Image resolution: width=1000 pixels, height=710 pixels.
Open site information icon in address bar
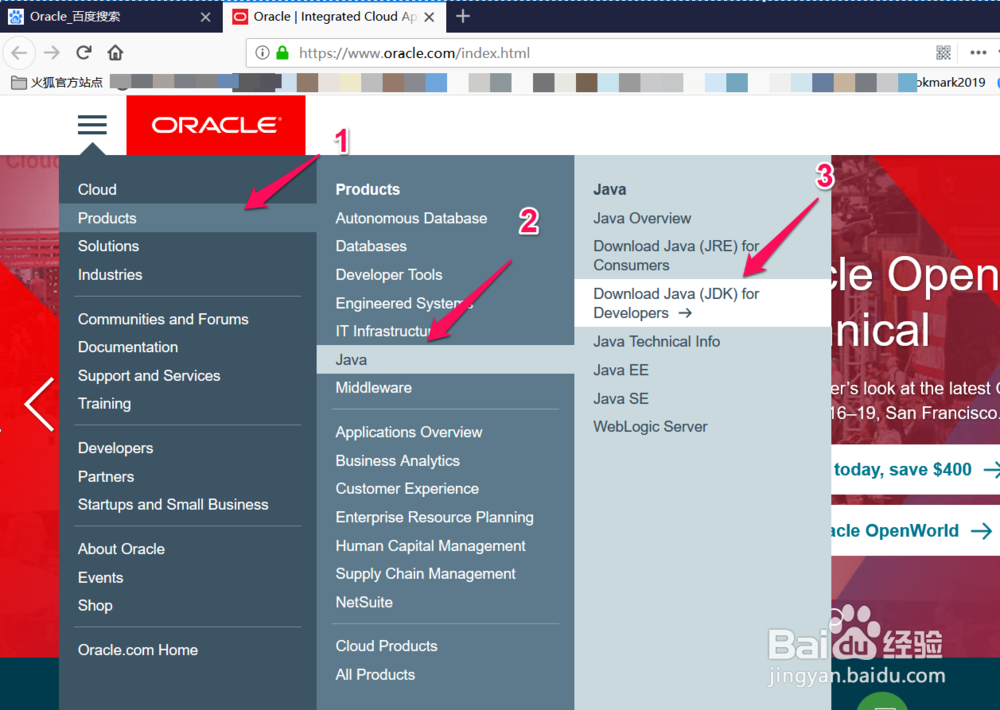pos(262,52)
